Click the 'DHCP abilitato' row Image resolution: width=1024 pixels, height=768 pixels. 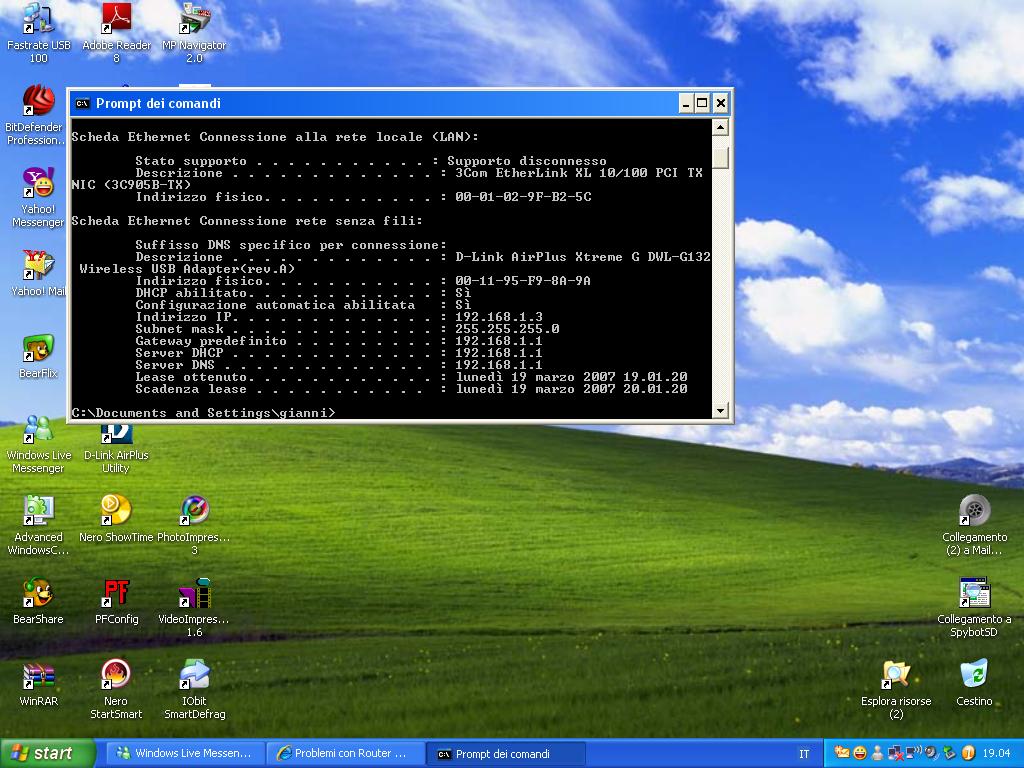coord(303,293)
